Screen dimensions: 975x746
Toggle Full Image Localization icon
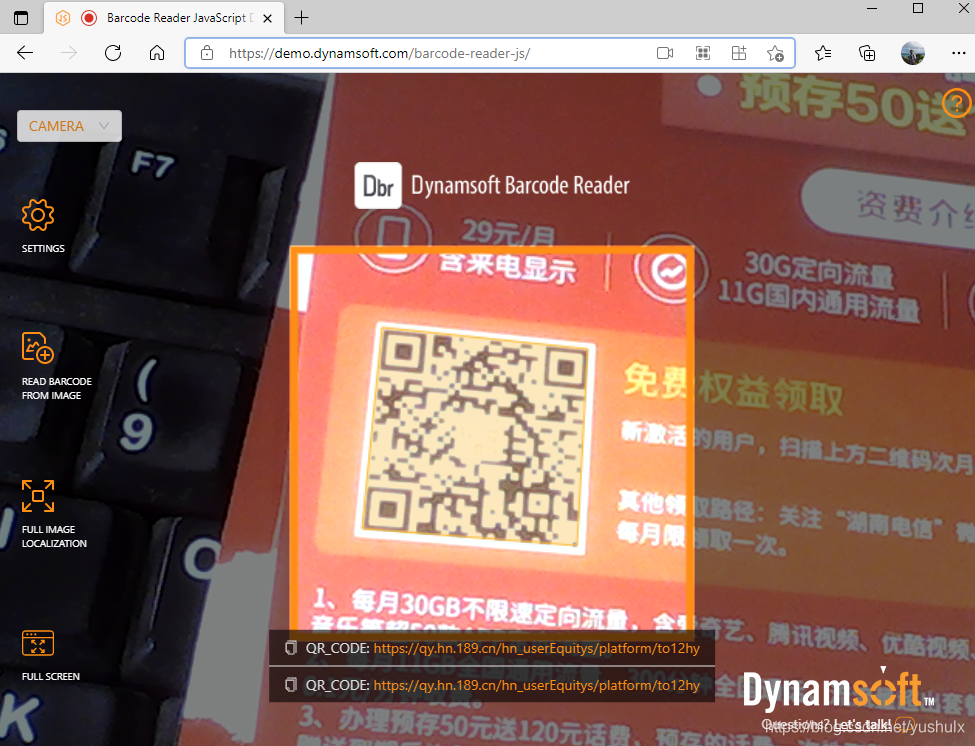click(38, 495)
